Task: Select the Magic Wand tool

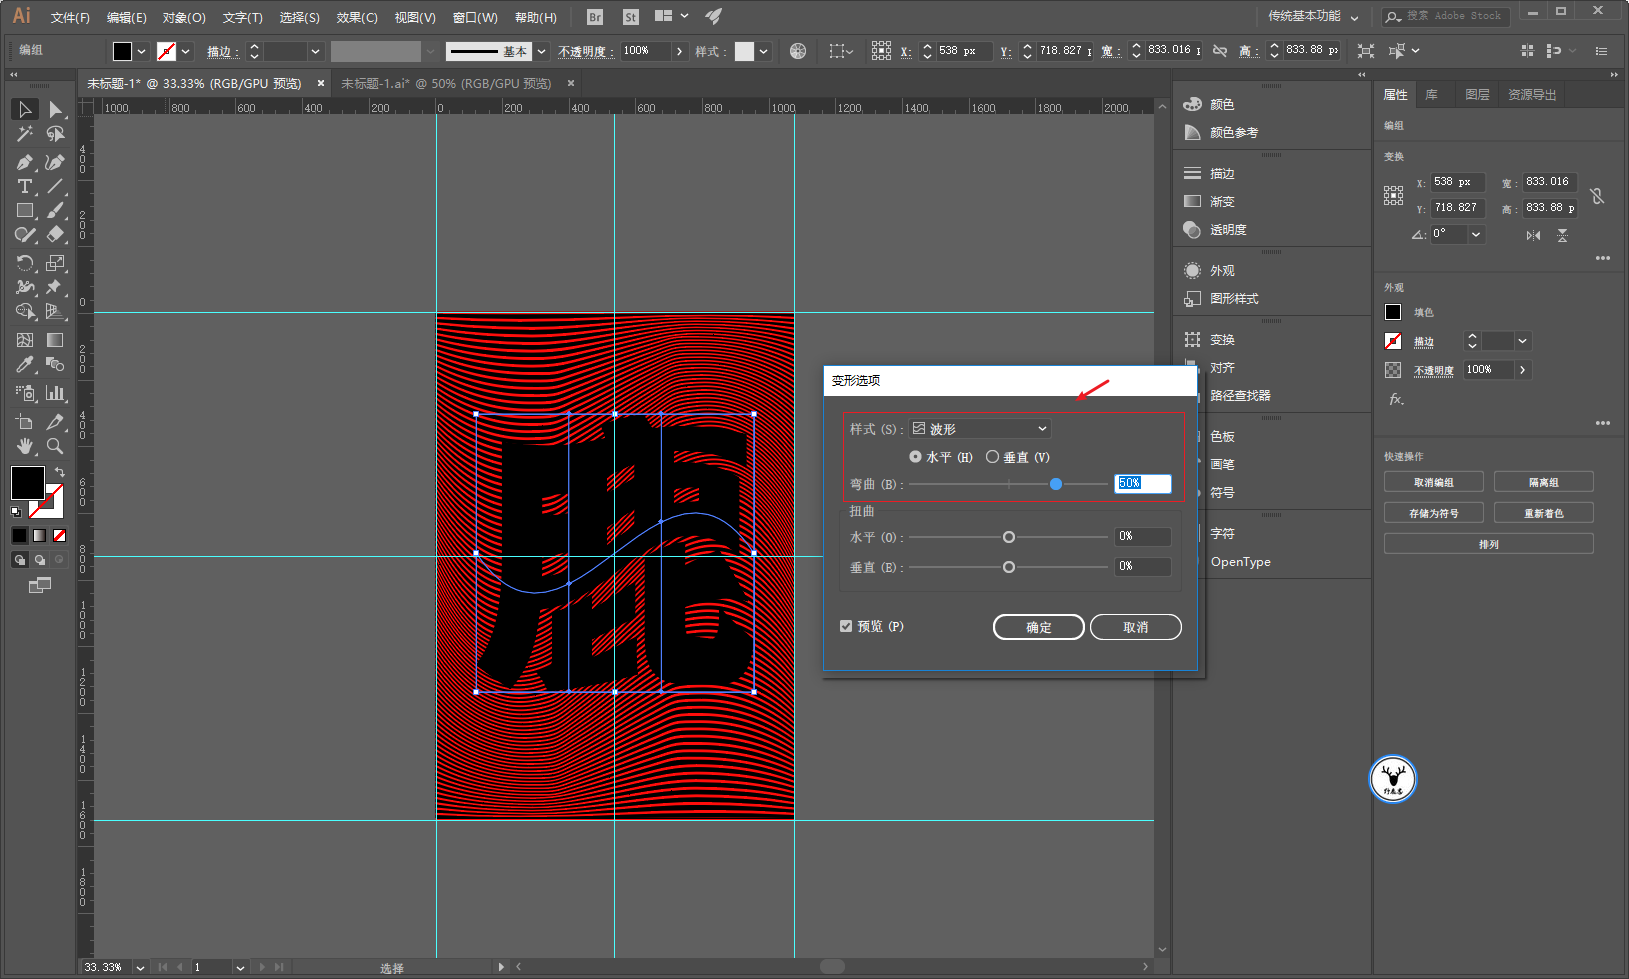Action: tap(25, 134)
